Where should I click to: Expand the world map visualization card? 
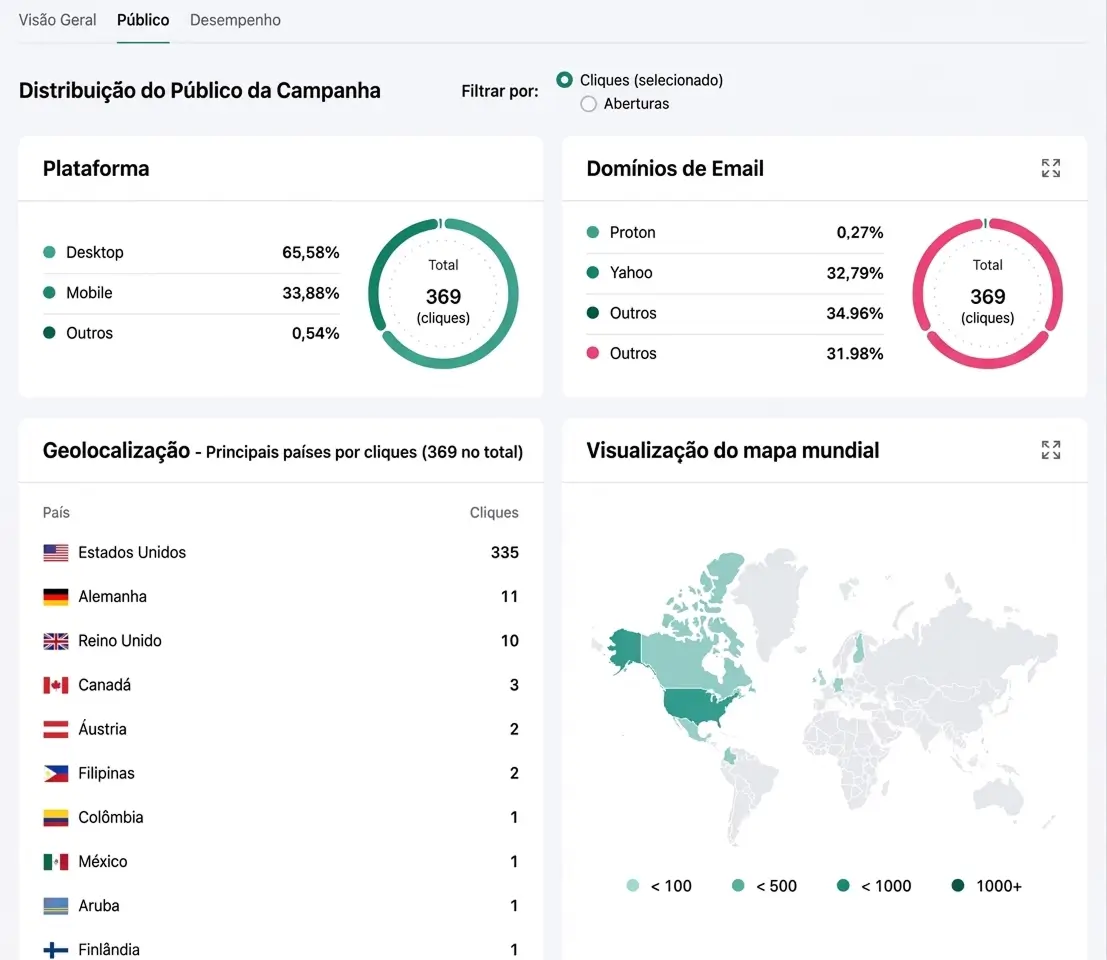1050,450
